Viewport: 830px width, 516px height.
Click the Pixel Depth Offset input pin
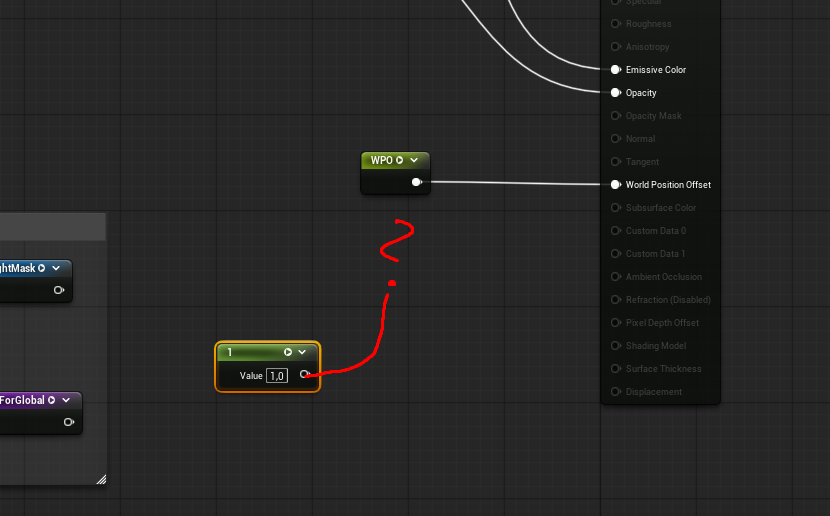tap(616, 323)
